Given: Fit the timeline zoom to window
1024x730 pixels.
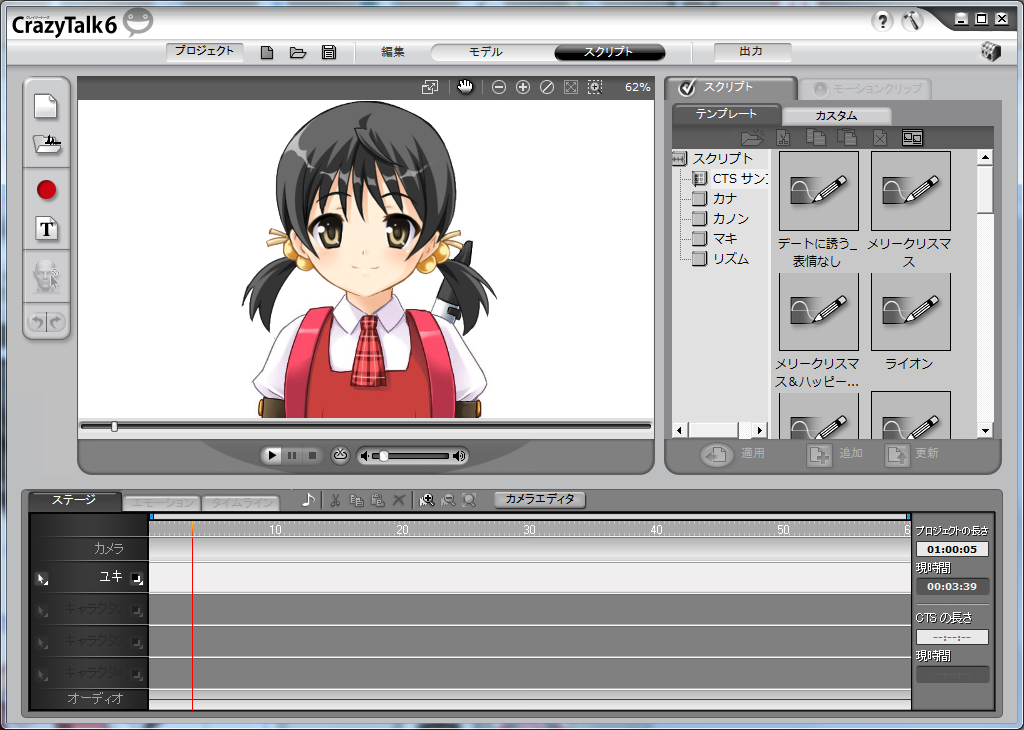Looking at the screenshot, I should click(469, 500).
